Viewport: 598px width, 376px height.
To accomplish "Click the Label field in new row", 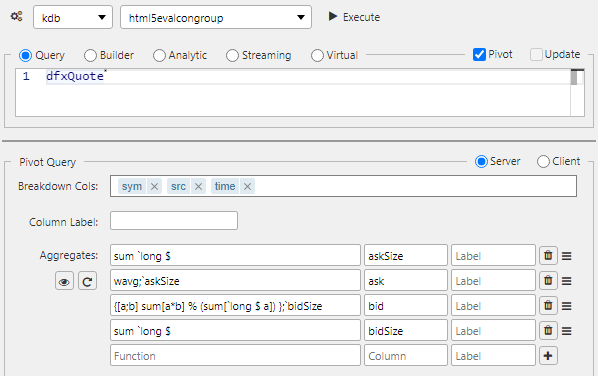I will [x=494, y=356].
